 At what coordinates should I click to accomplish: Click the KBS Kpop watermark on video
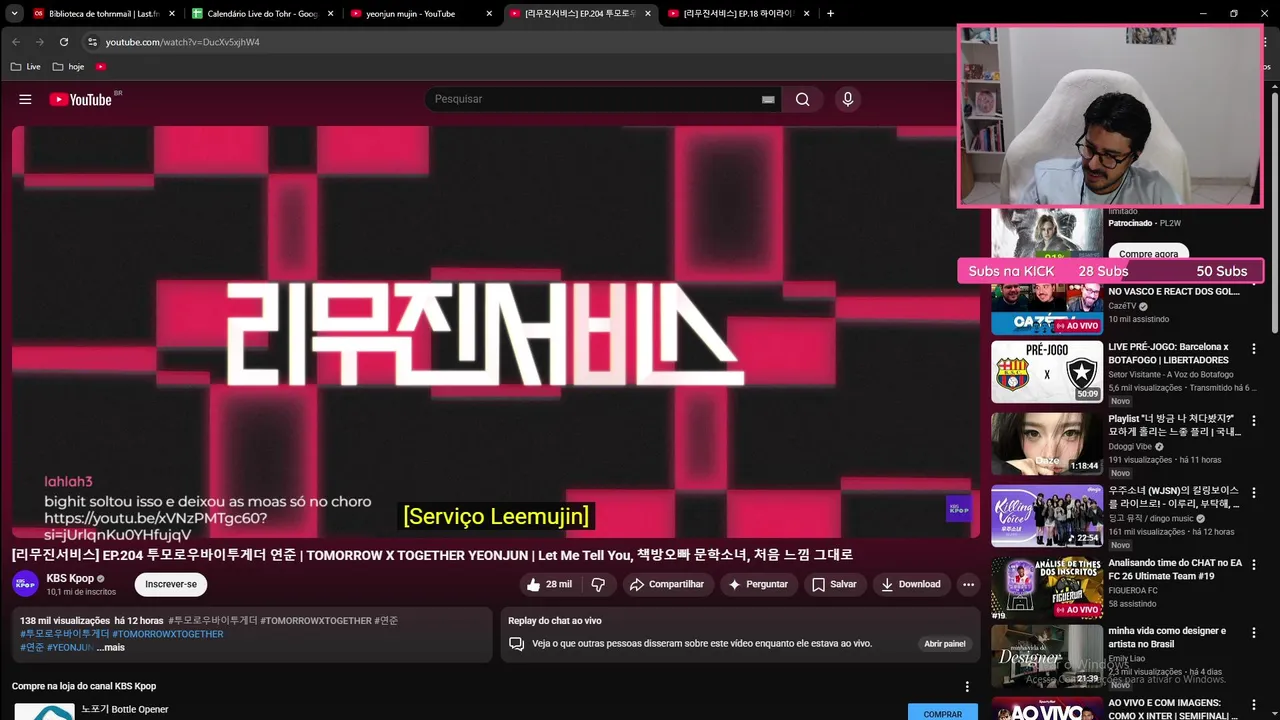coord(958,508)
